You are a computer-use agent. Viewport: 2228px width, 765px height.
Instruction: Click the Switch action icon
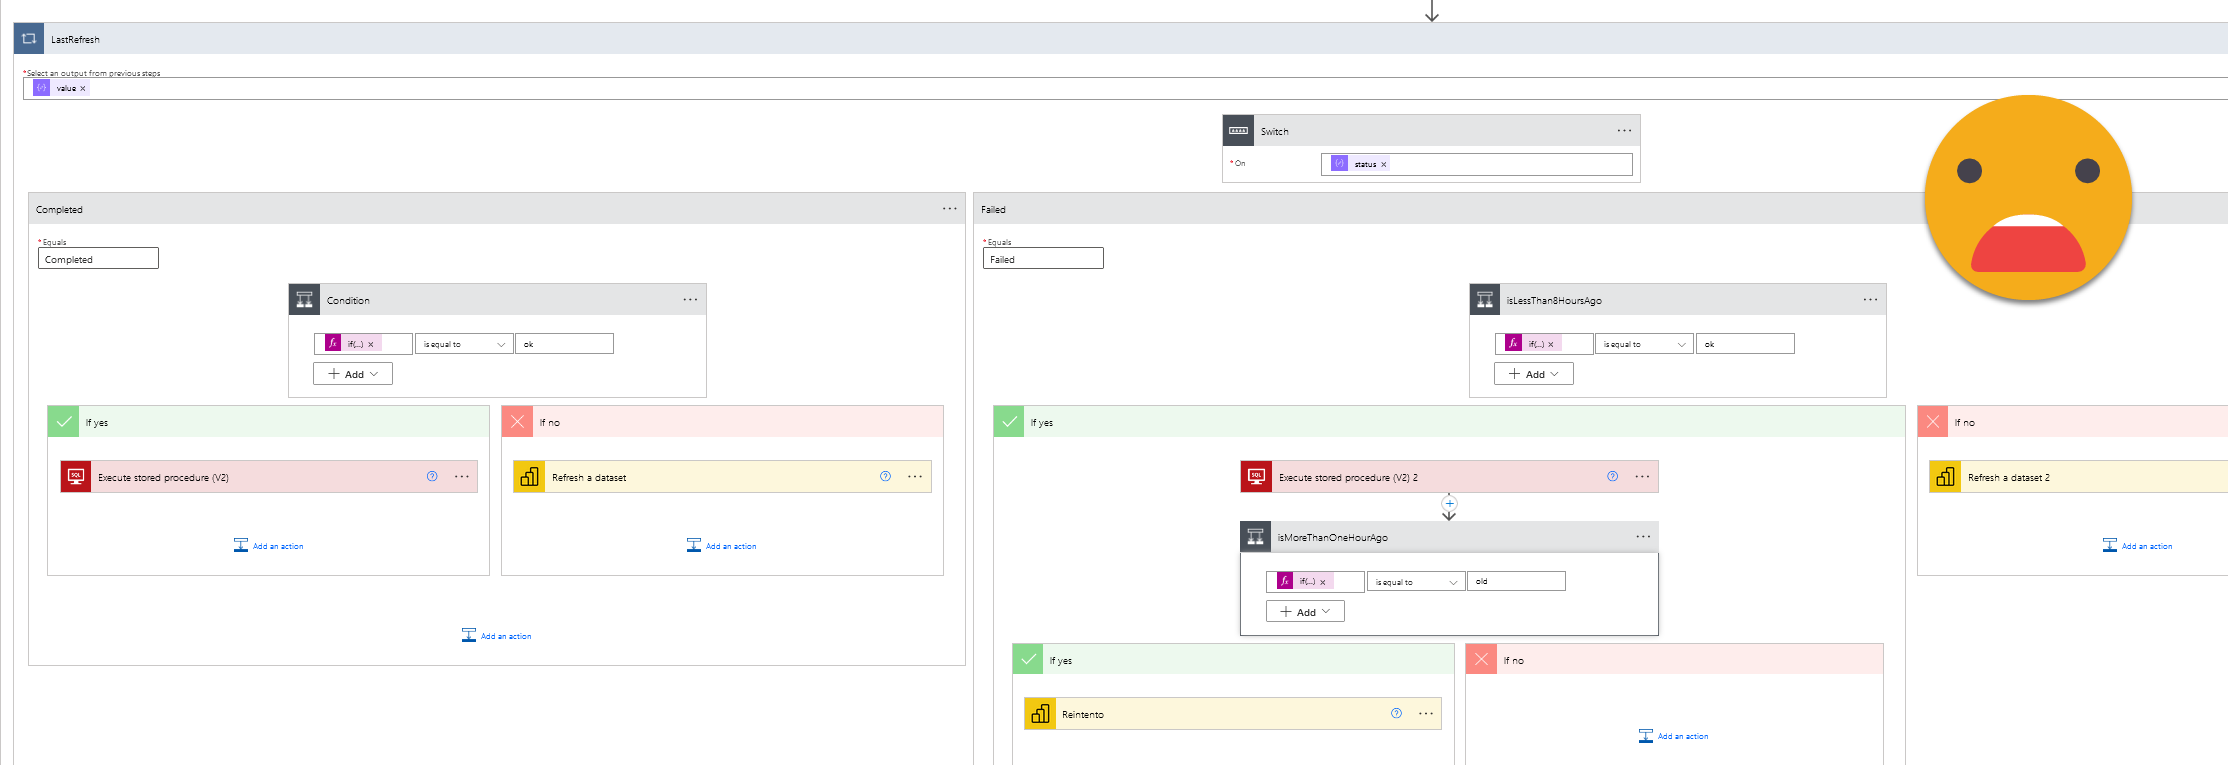click(x=1238, y=131)
